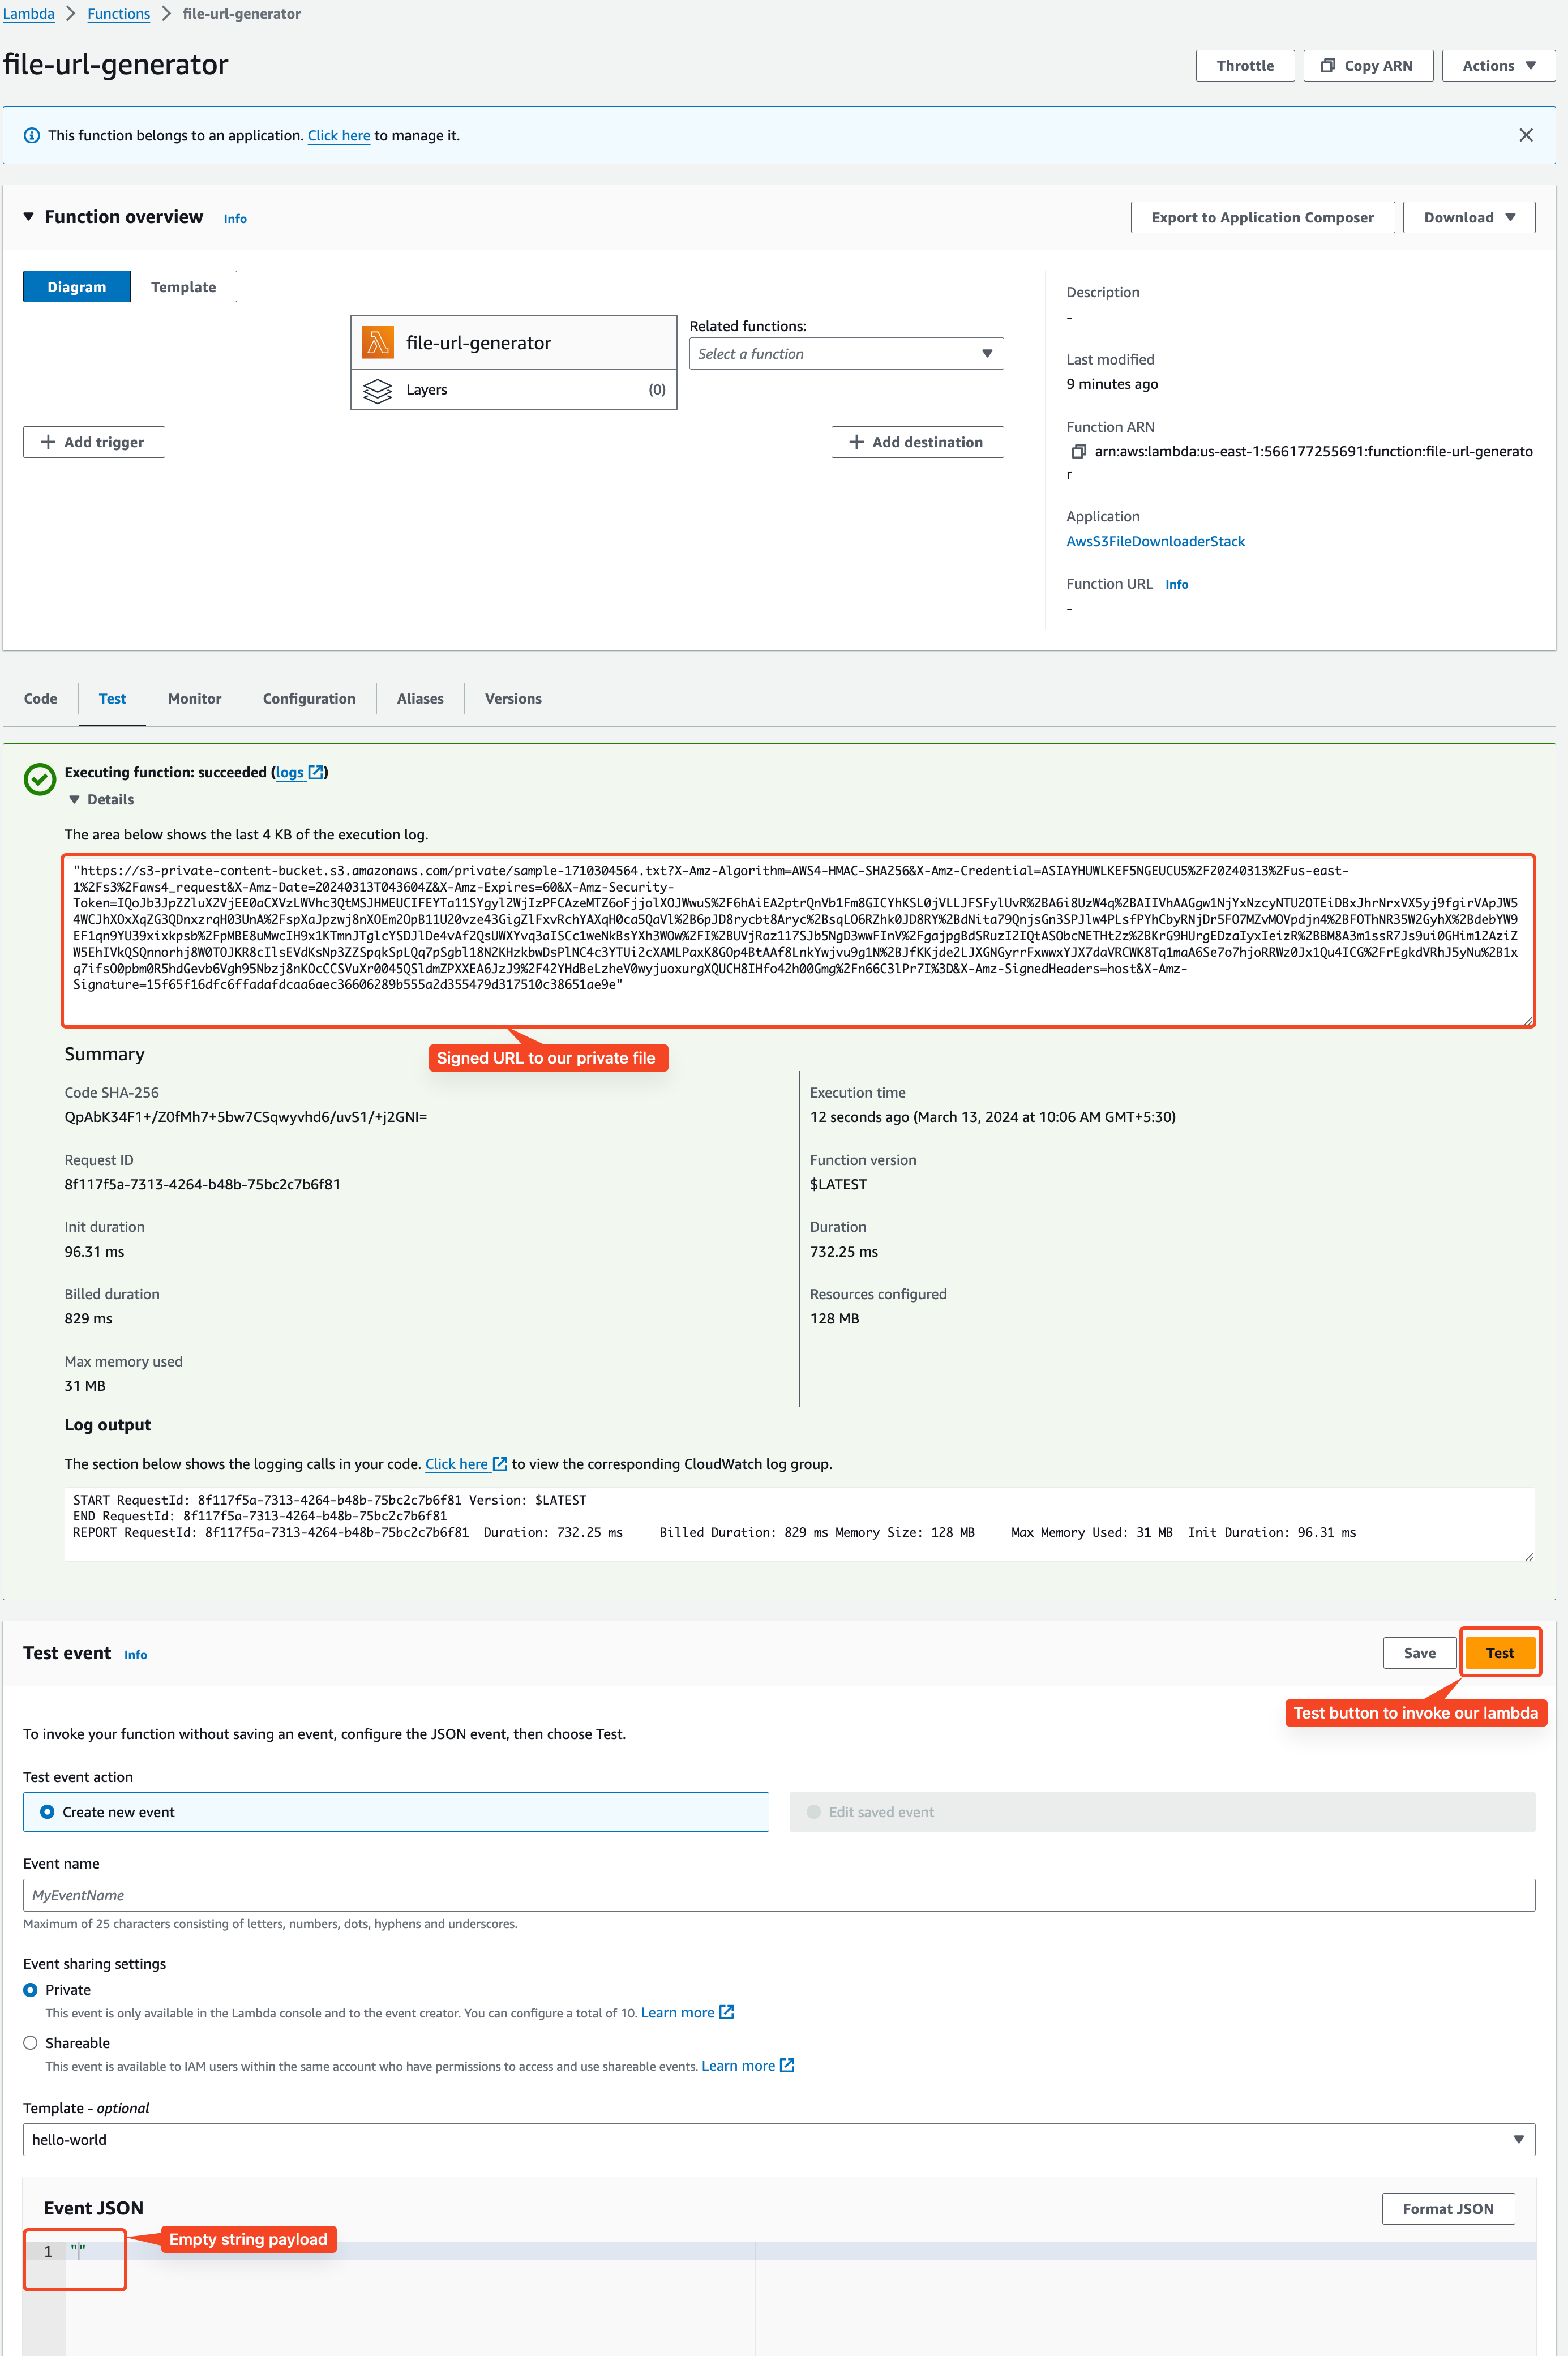Open the Configuration tab

(309, 699)
